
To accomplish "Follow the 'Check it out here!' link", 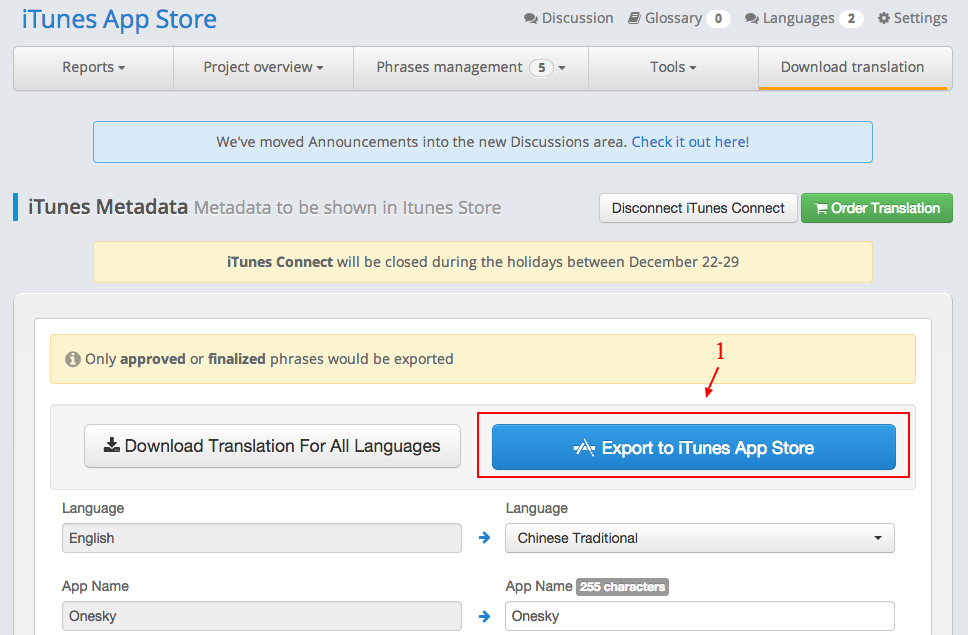I will point(690,142).
